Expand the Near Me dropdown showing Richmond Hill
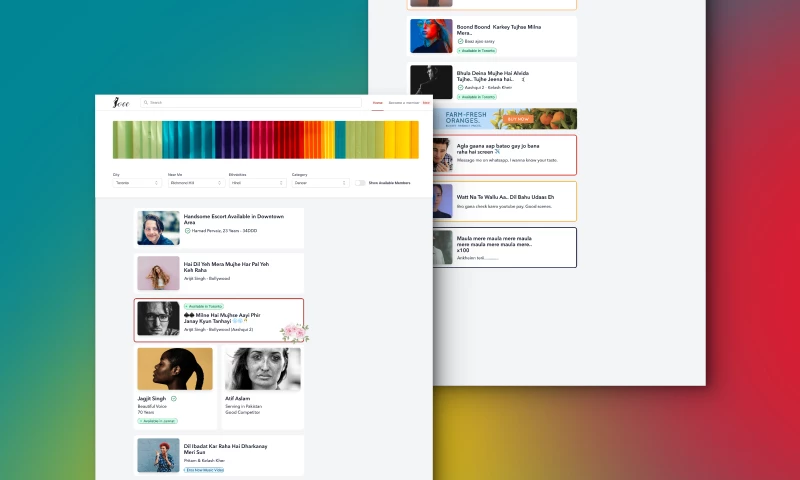The image size is (800, 480). (x=194, y=183)
